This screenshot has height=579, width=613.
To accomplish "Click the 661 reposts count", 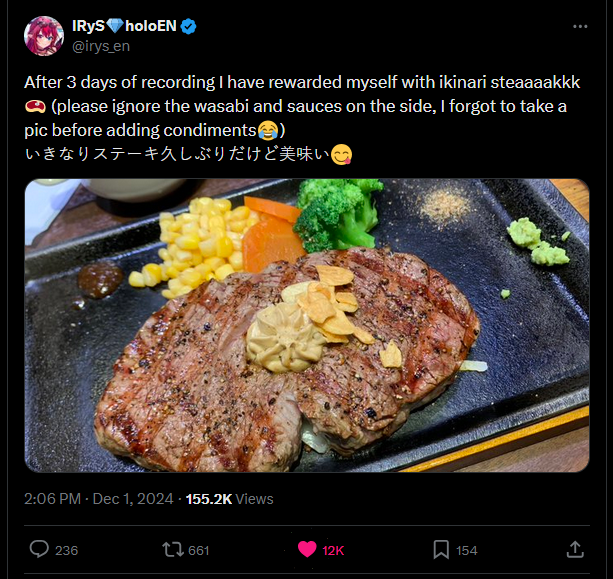I will (198, 550).
